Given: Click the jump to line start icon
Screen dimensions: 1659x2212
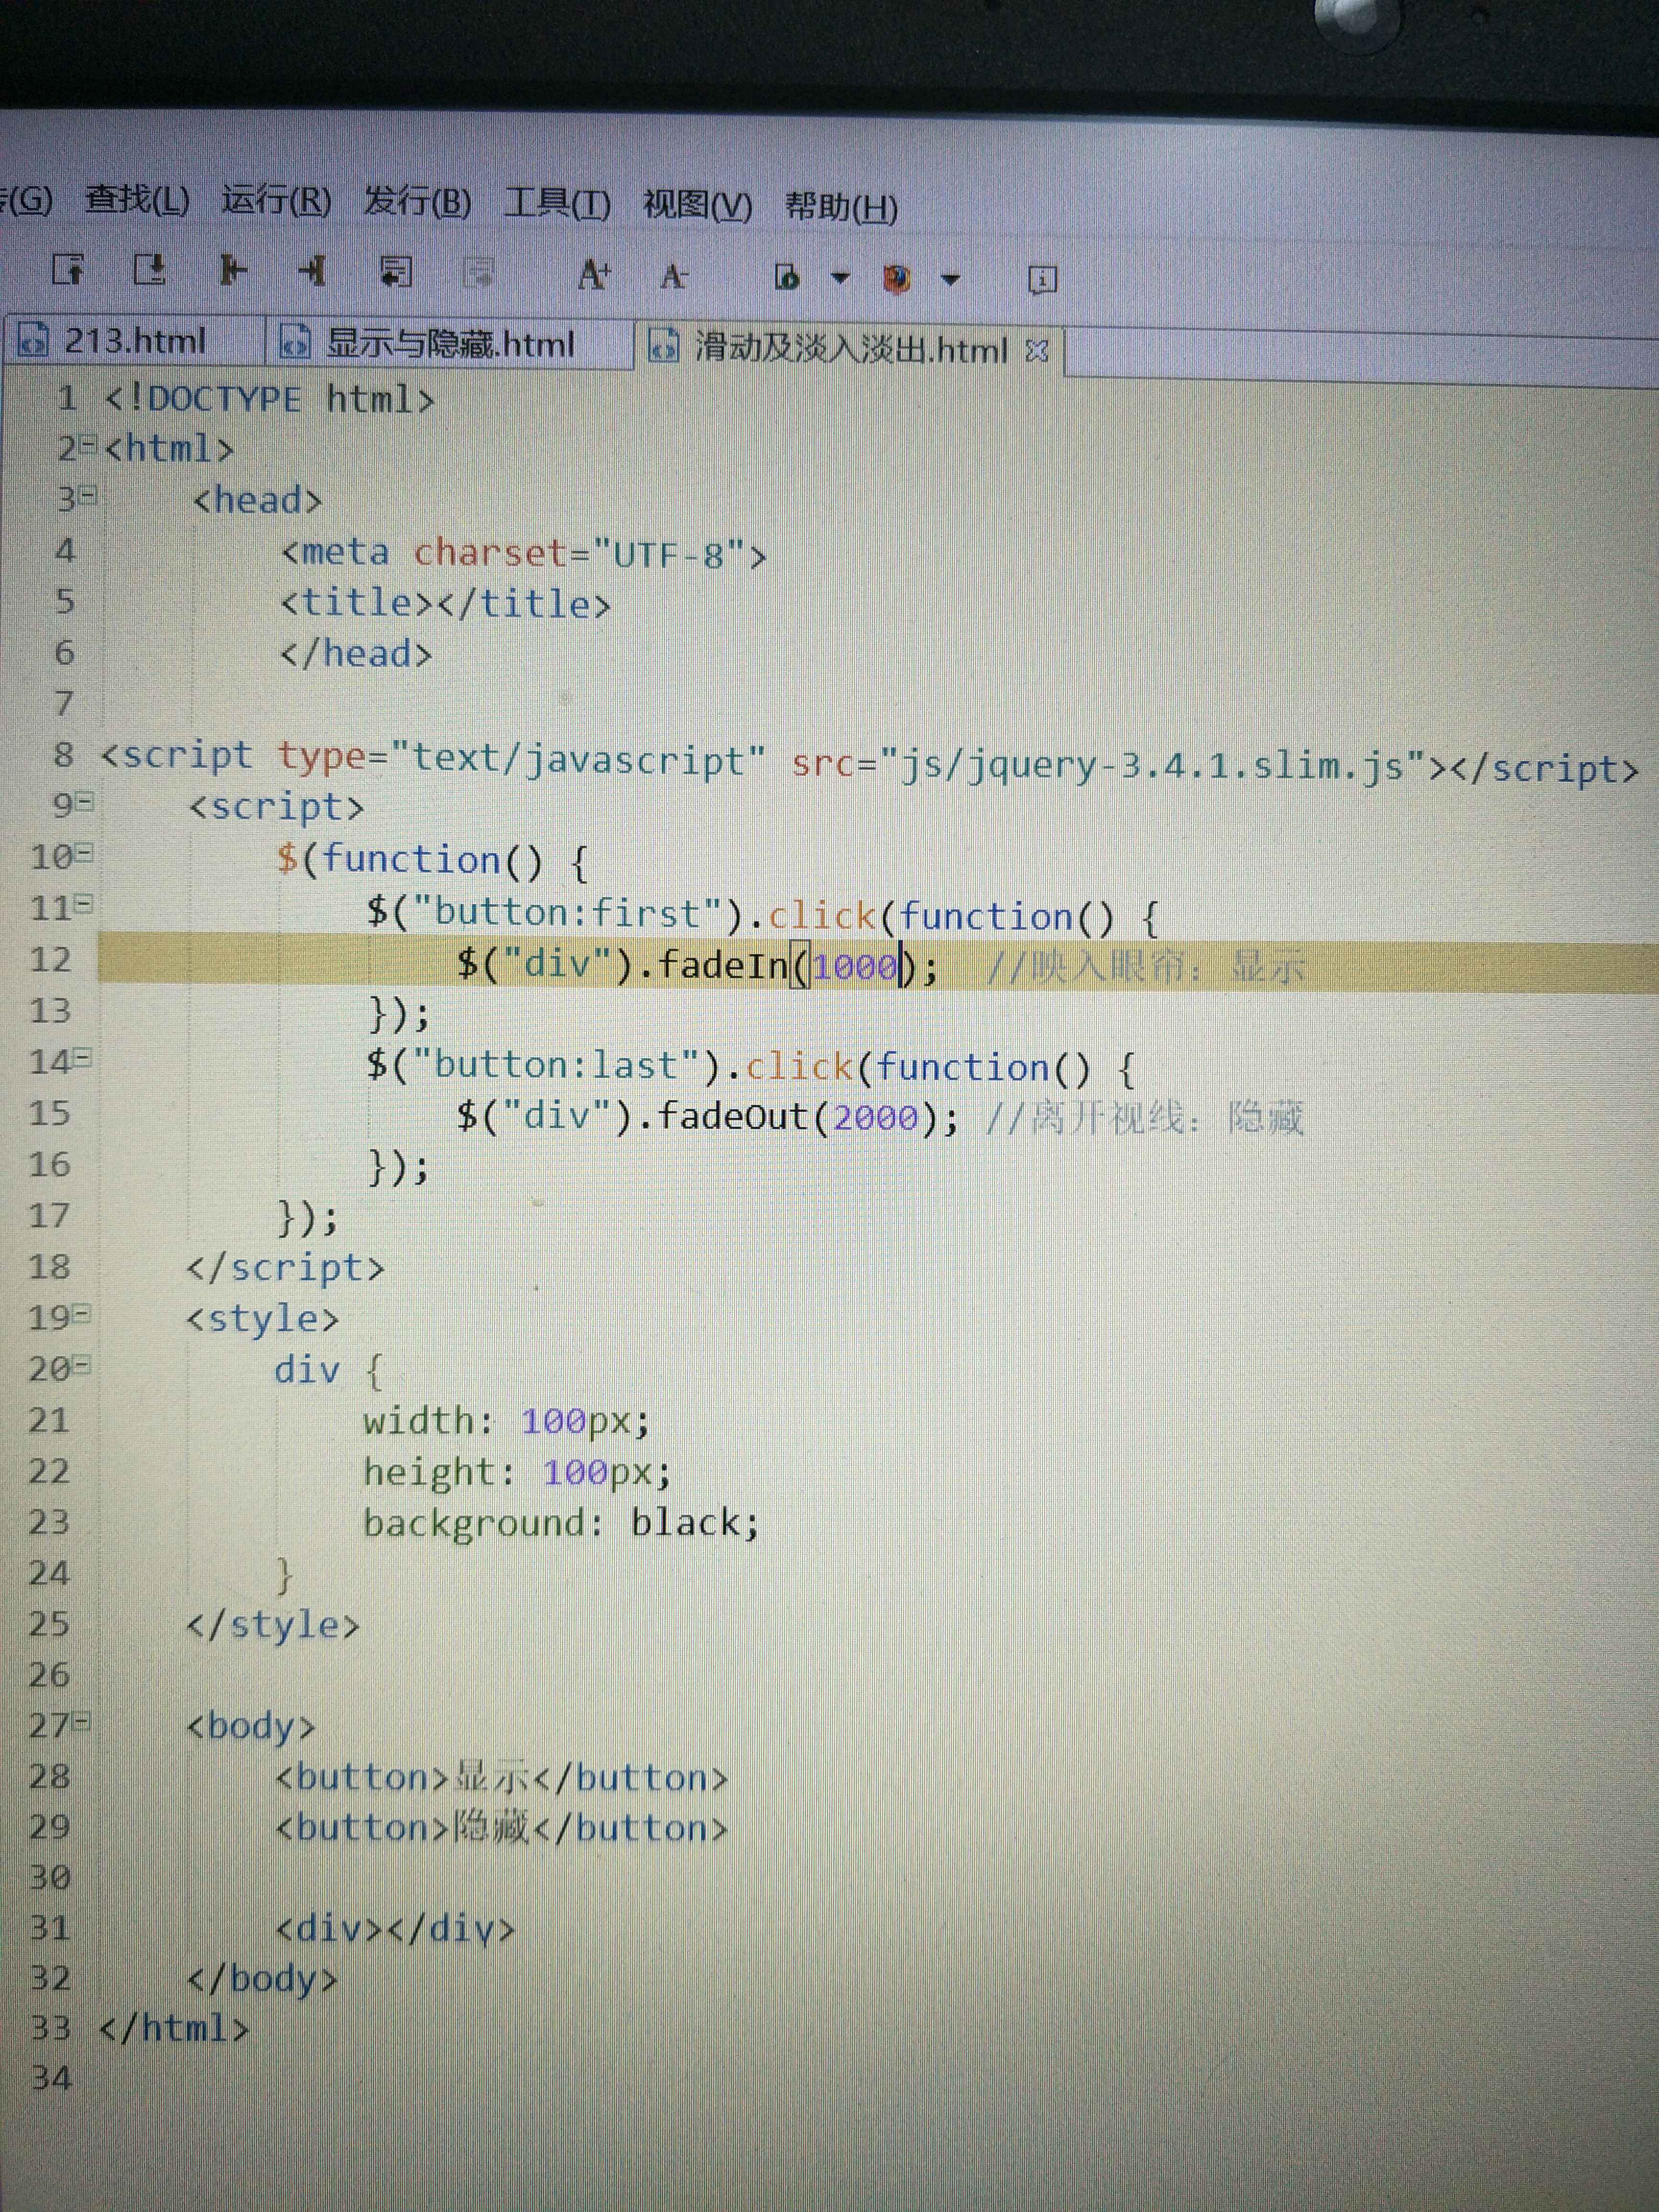Looking at the screenshot, I should (232, 270).
